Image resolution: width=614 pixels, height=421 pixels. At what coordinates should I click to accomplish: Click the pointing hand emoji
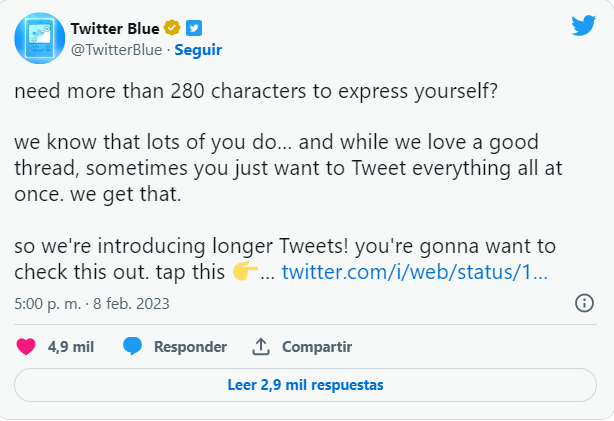245,272
